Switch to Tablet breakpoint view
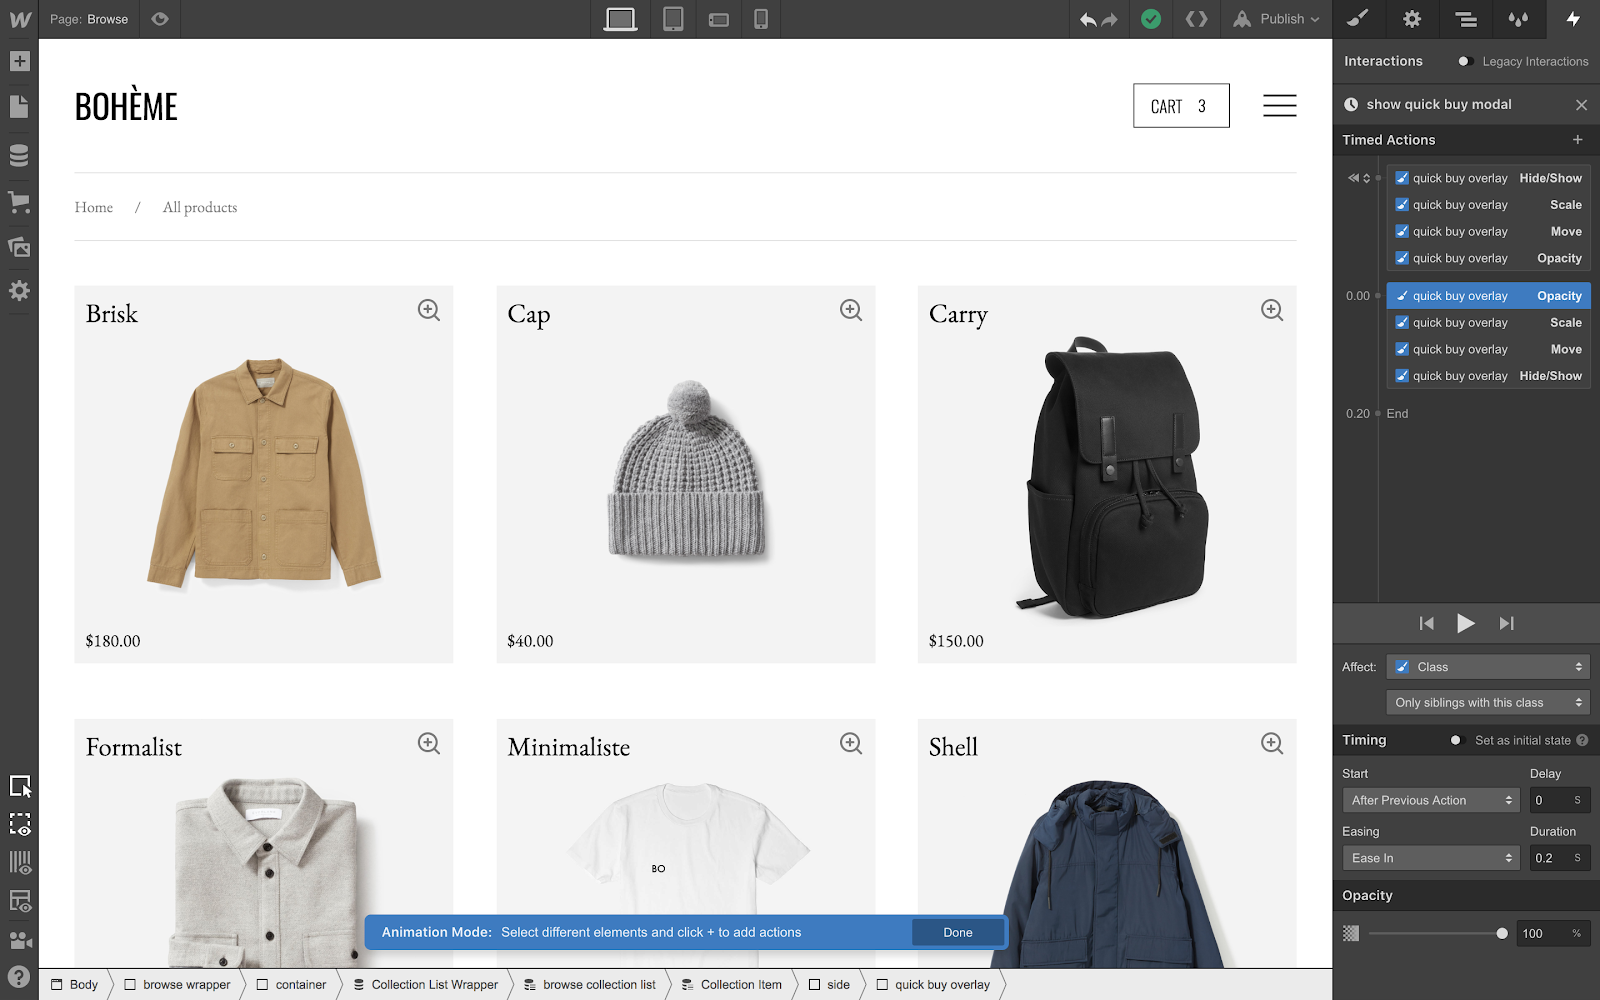 [673, 19]
